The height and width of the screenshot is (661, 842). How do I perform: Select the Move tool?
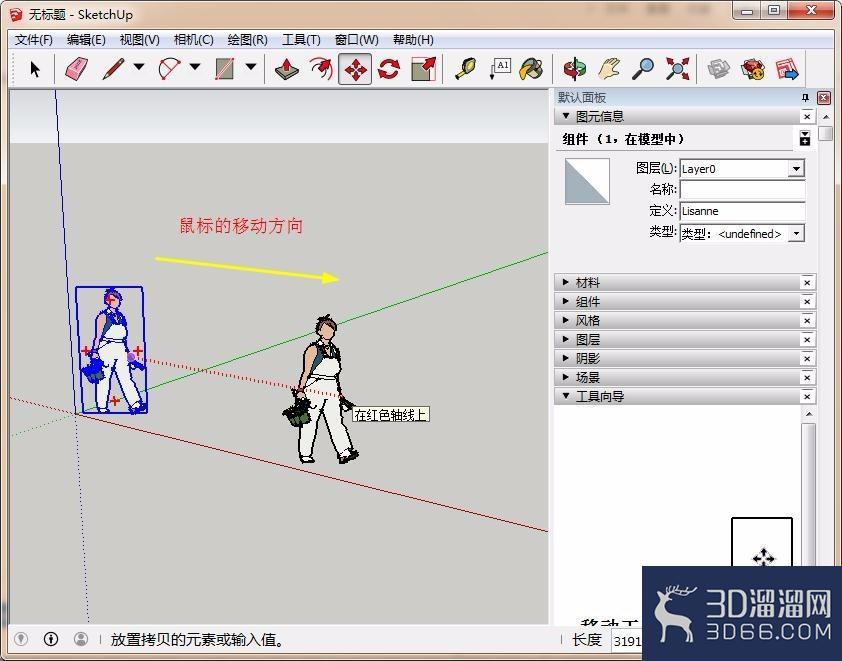point(355,69)
